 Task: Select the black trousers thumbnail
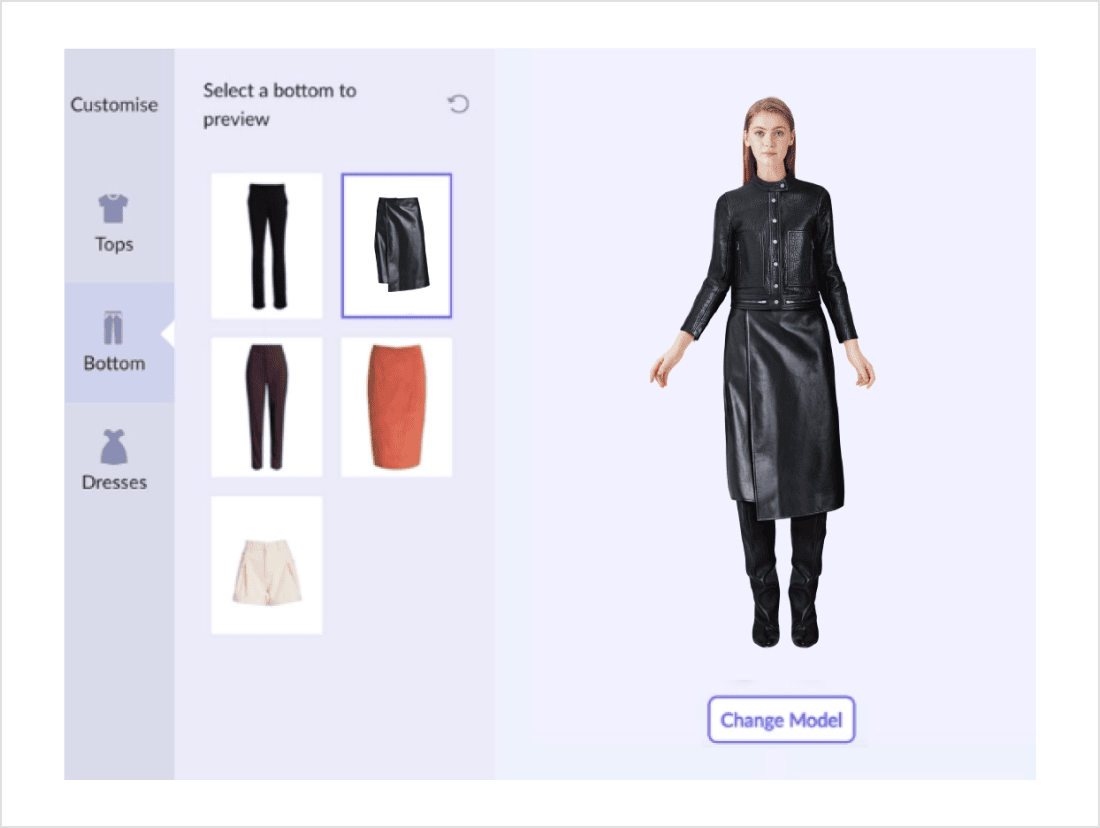[267, 246]
